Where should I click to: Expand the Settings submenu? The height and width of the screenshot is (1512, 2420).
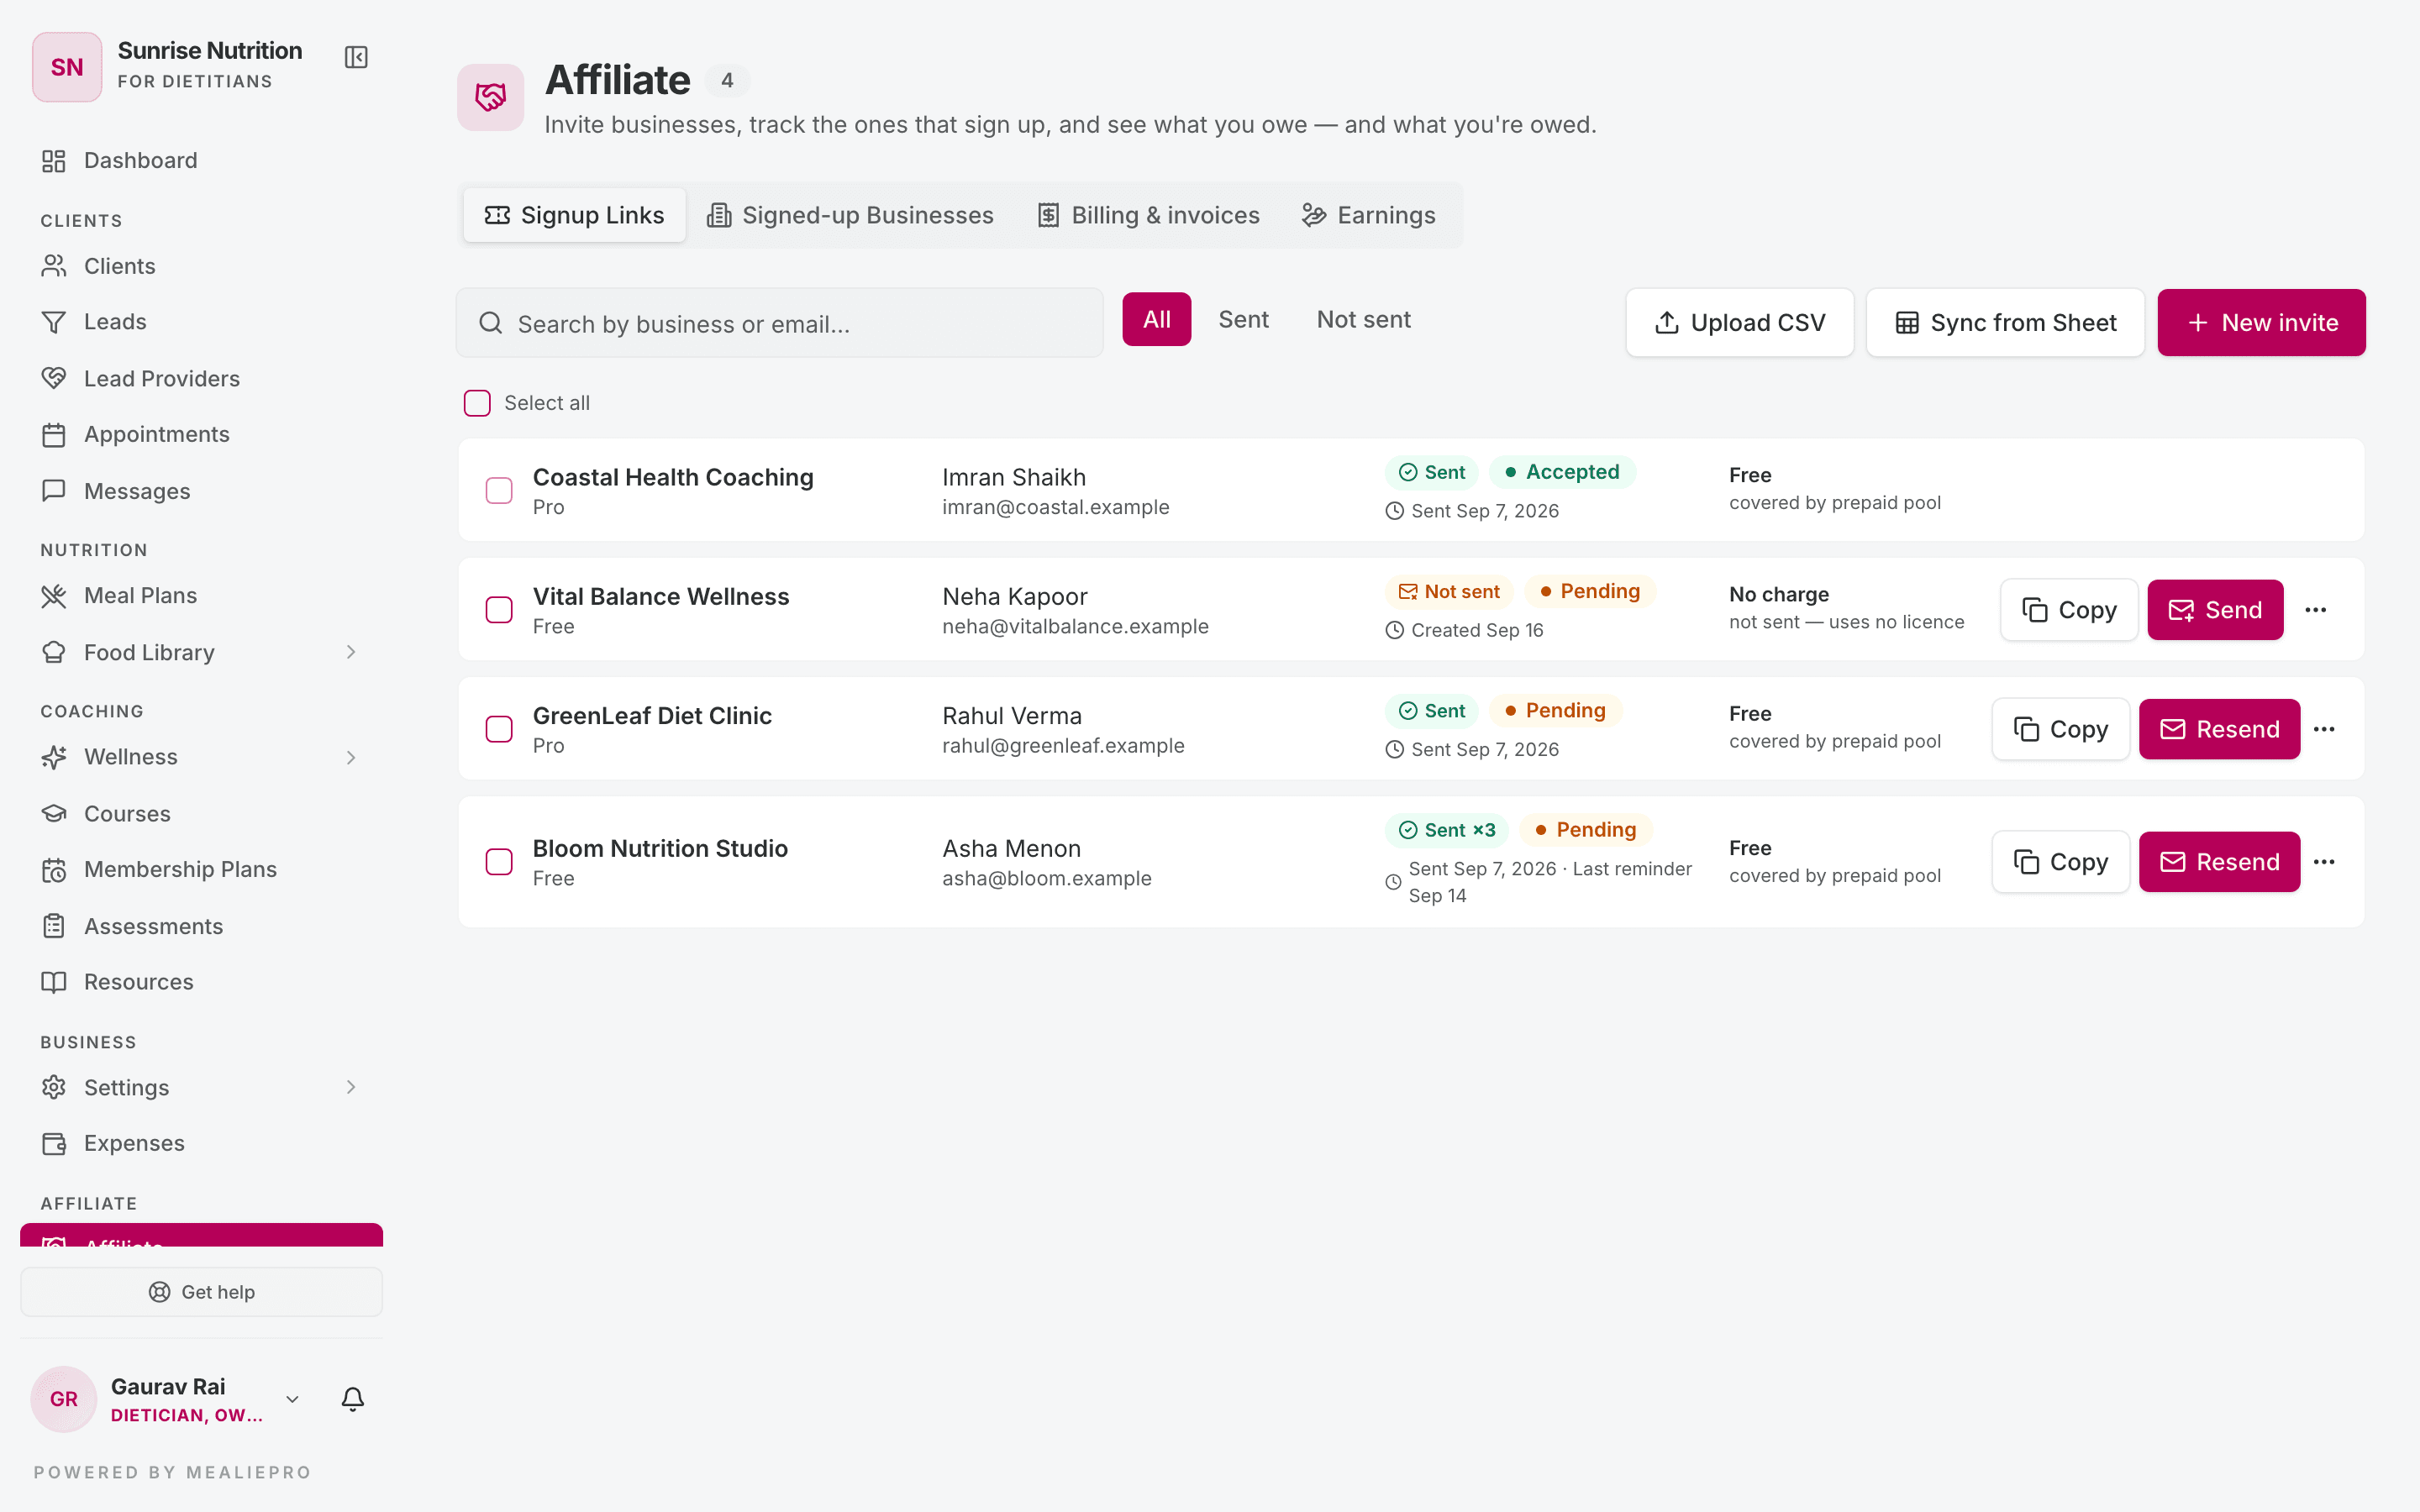tap(351, 1087)
